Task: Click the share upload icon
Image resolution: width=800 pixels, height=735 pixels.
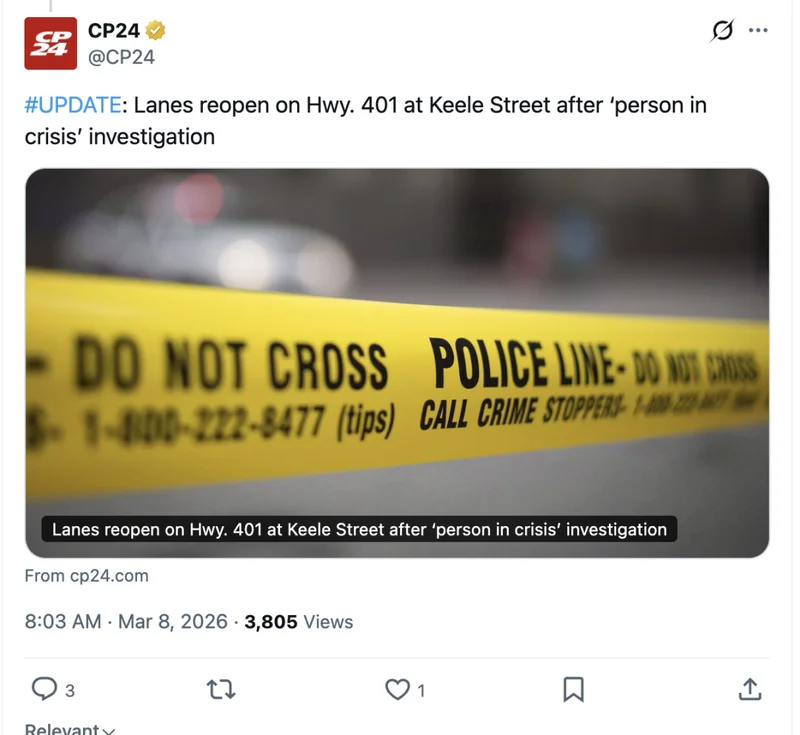Action: coord(750,689)
